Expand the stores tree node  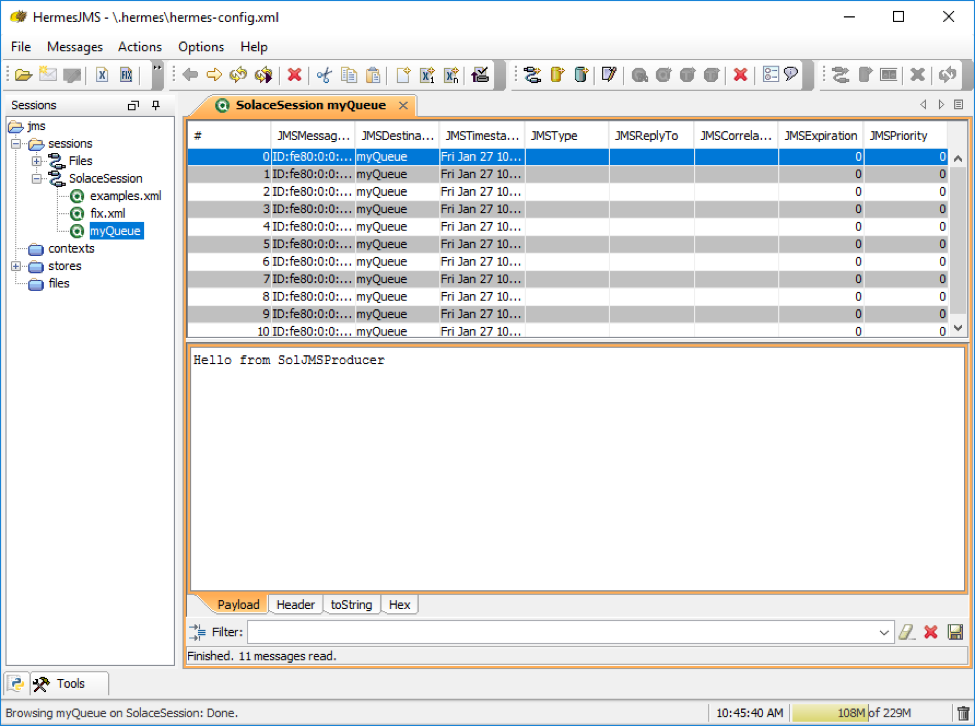pos(16,266)
